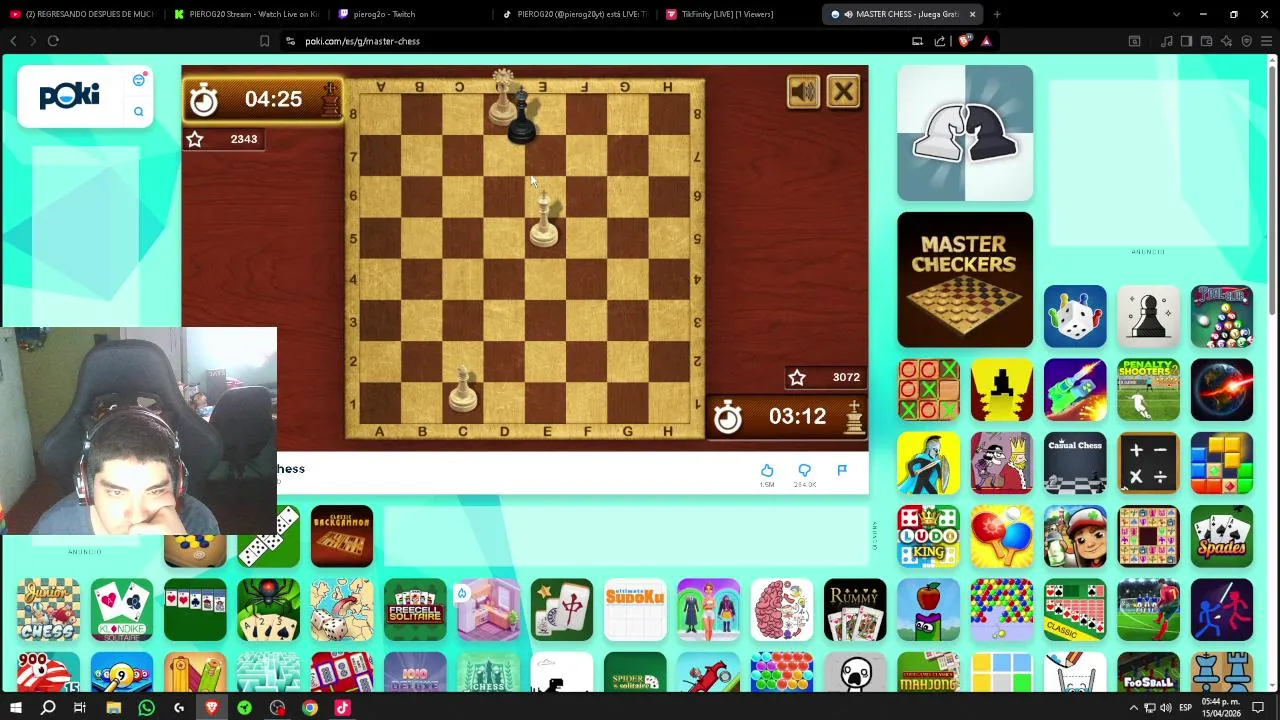The width and height of the screenshot is (1280, 720).
Task: Open the ping pong paddles game icon
Action: point(1002,537)
